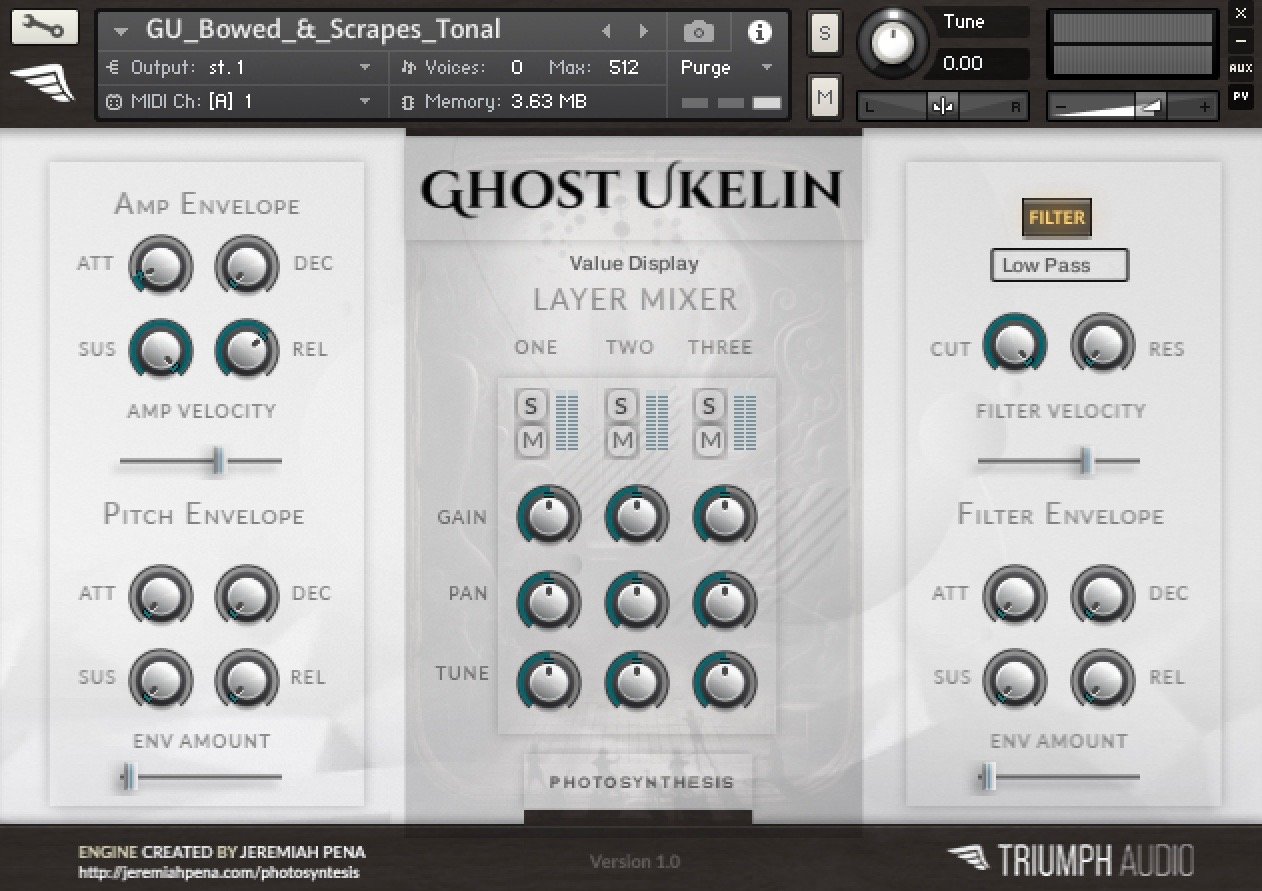This screenshot has width=1262, height=891.
Task: Toggle the PV button
Action: [x=1241, y=96]
